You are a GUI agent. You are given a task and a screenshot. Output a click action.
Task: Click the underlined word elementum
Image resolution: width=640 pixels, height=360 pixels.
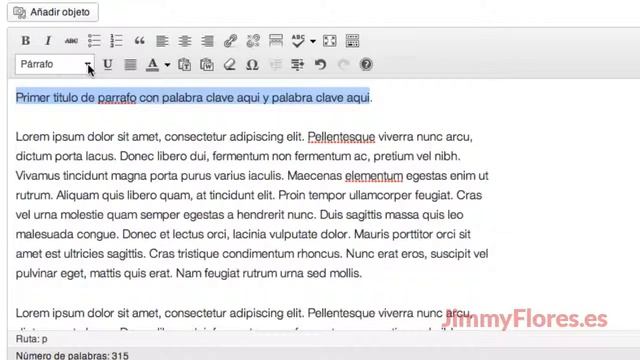pyautogui.click(x=374, y=176)
